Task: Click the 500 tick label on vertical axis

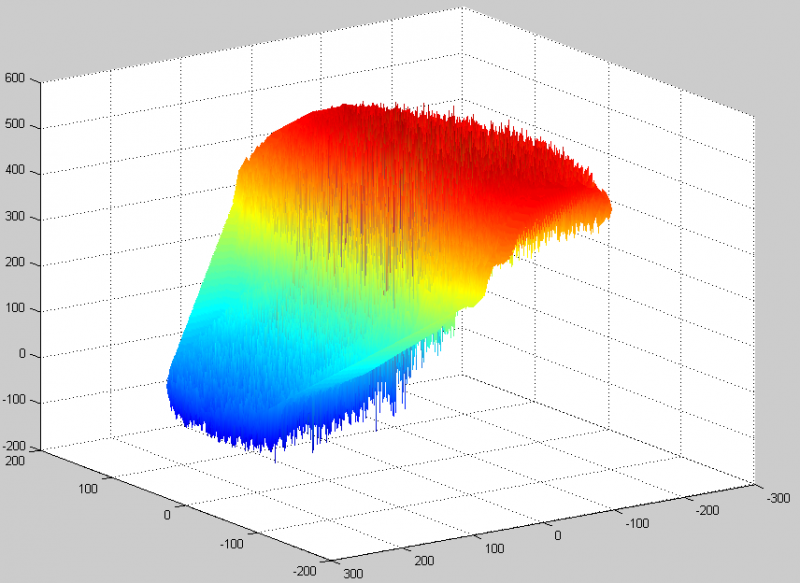Action: click(x=14, y=124)
